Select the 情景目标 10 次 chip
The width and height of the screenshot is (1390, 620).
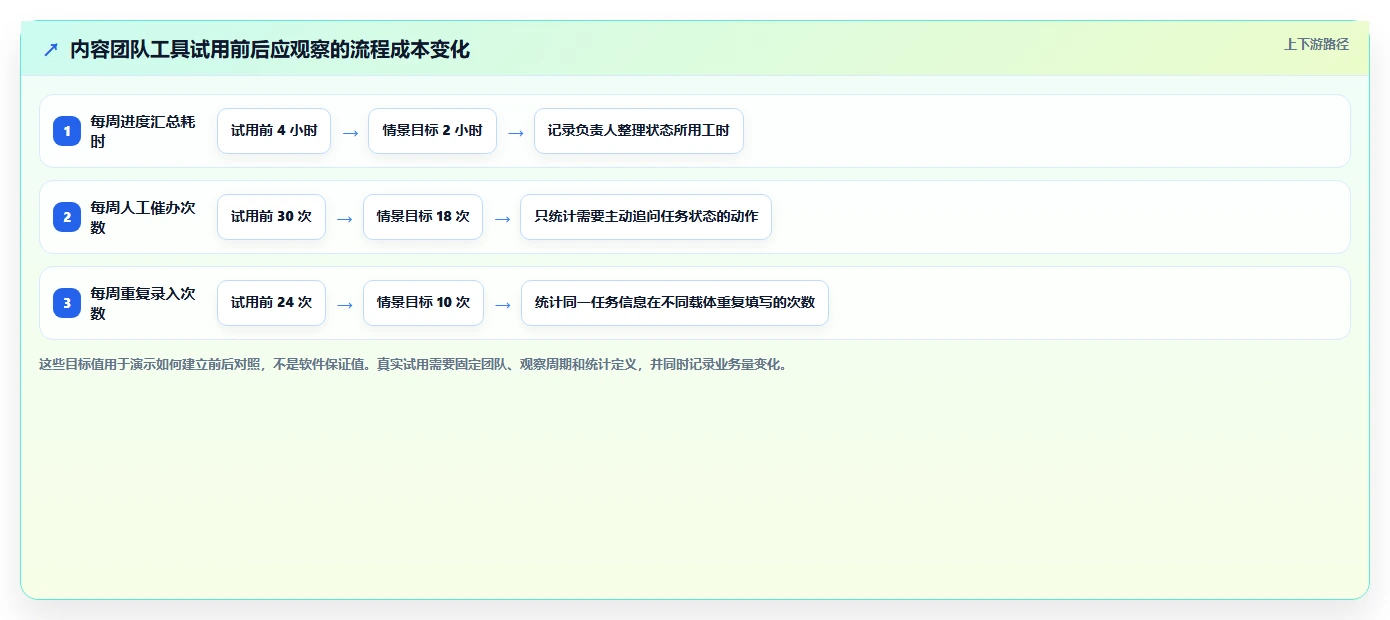click(x=423, y=303)
